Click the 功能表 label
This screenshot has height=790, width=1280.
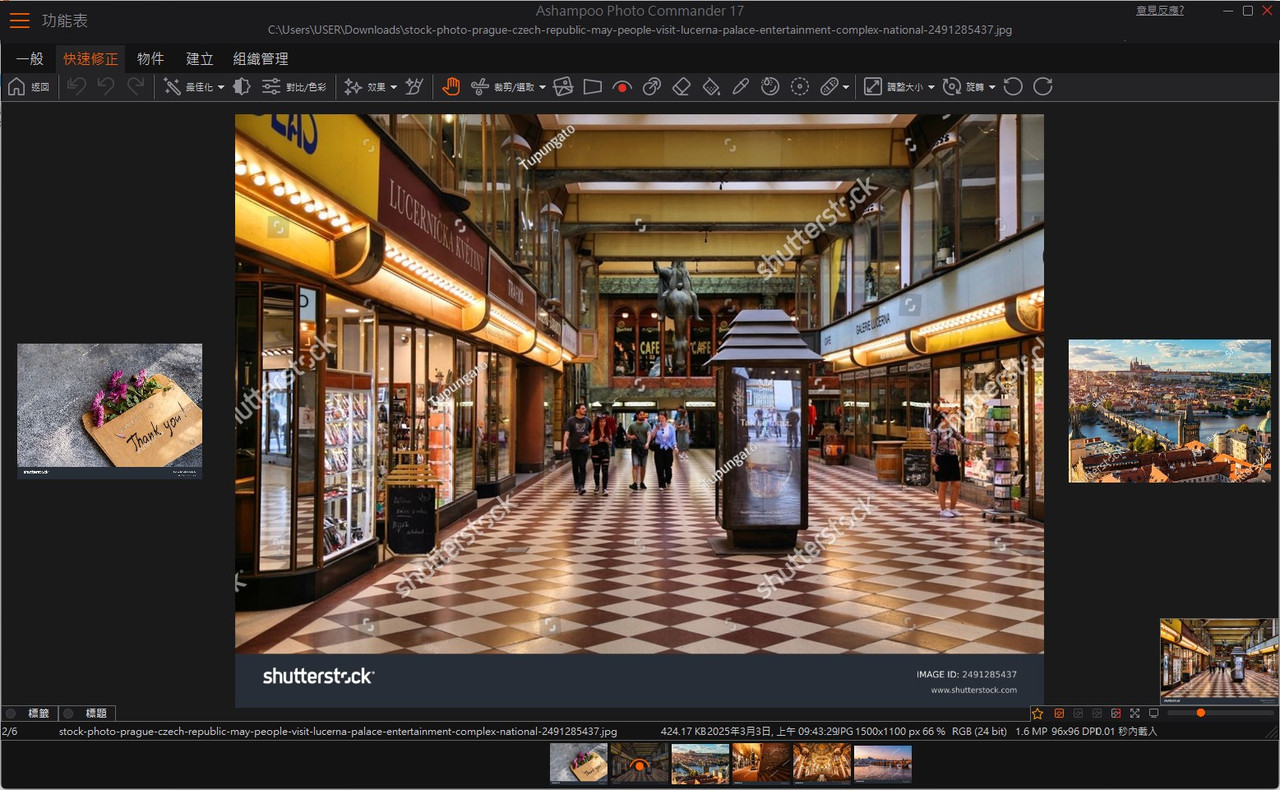click(65, 20)
